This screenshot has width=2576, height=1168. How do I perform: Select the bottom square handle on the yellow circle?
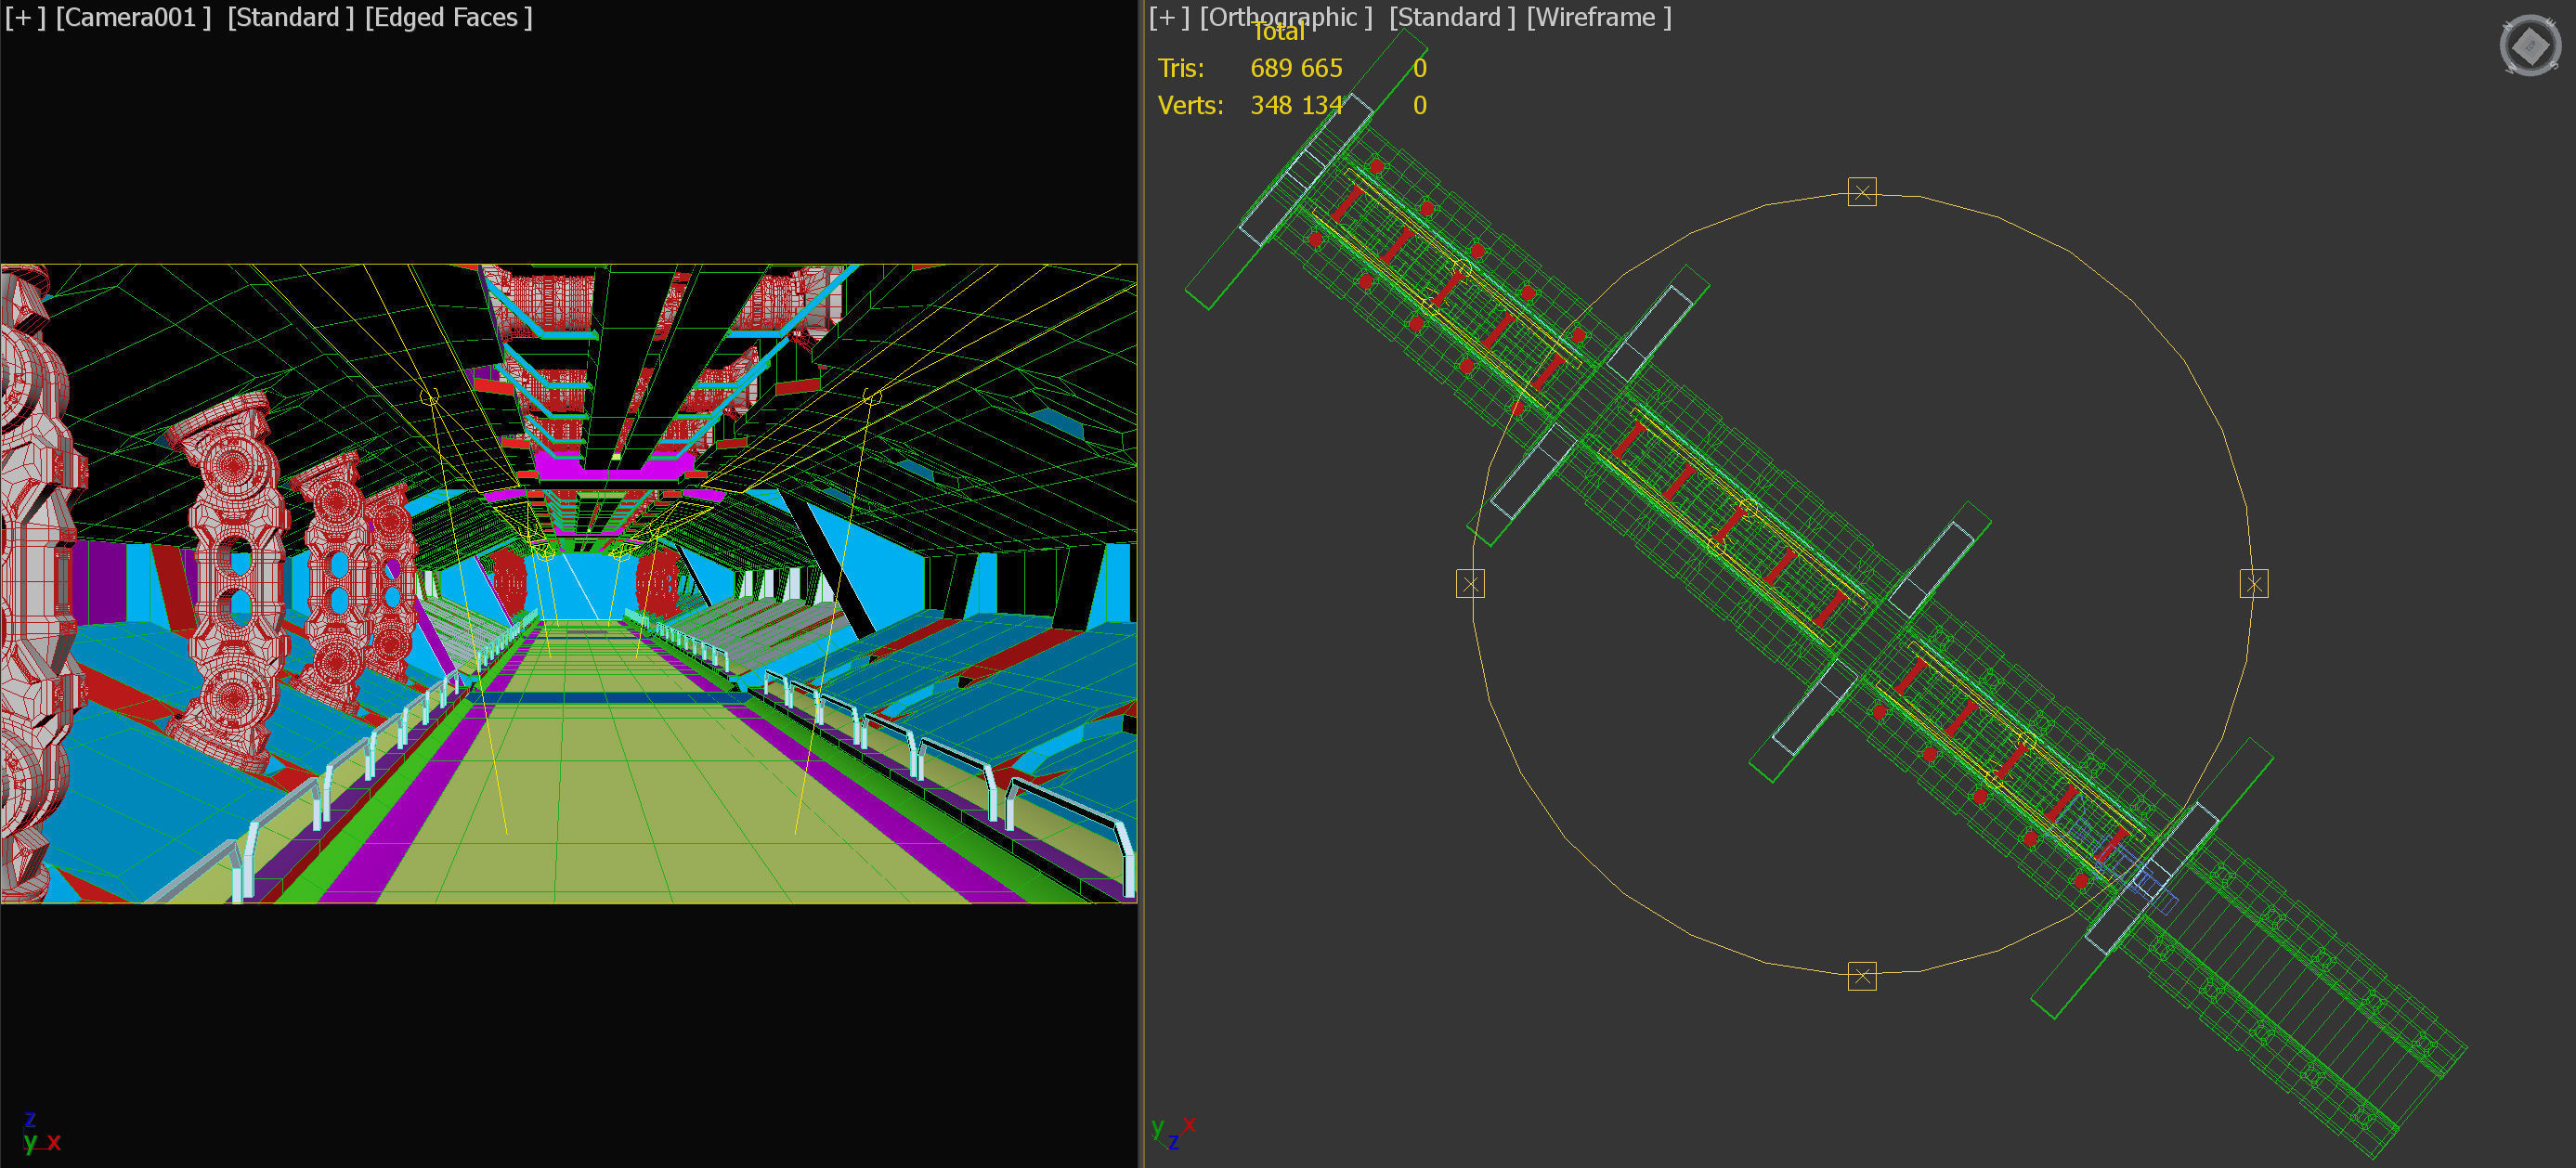[1861, 976]
